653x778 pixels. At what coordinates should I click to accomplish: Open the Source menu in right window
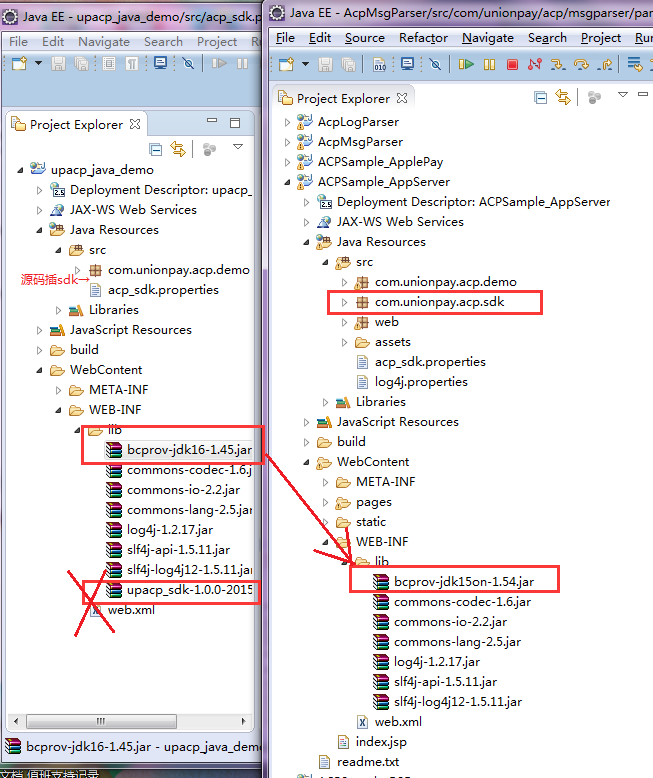coord(365,38)
